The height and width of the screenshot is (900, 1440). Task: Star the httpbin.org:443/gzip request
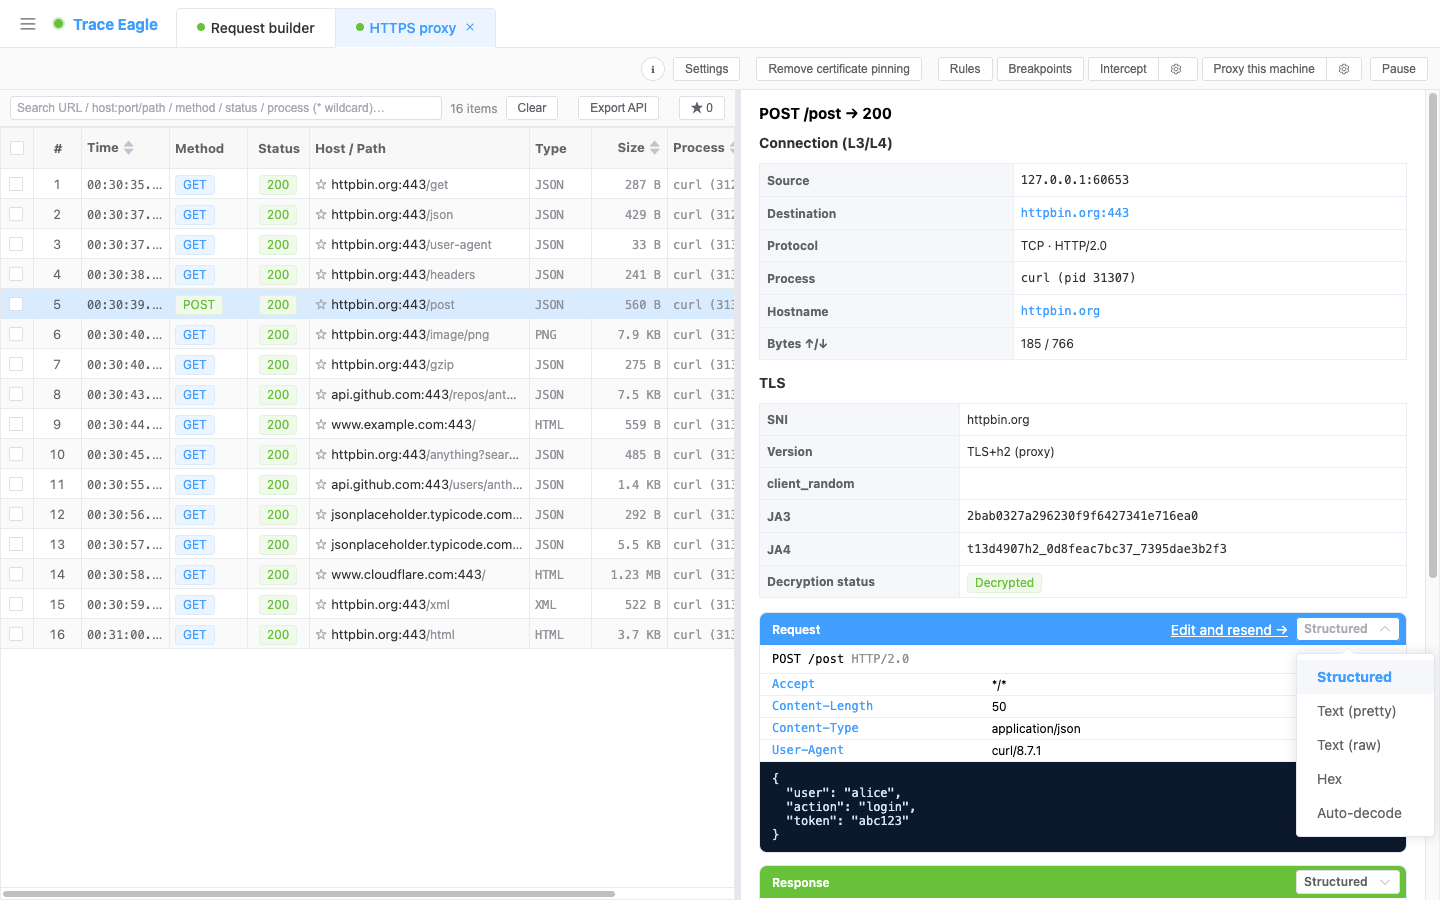(x=321, y=364)
